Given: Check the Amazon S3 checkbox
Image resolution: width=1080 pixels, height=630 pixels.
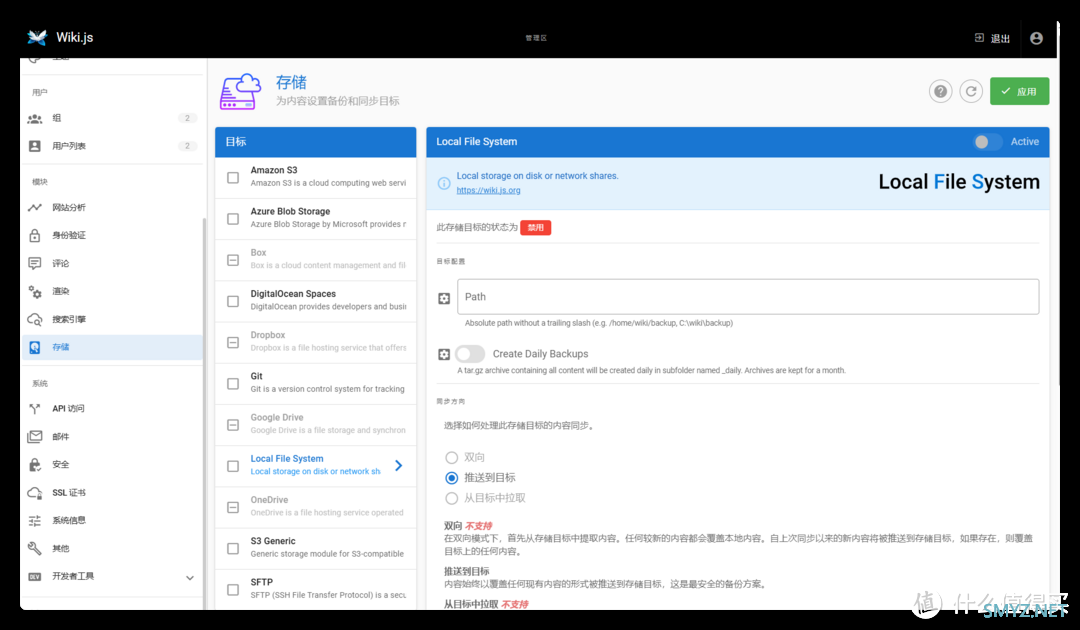Looking at the screenshot, I should pos(233,178).
